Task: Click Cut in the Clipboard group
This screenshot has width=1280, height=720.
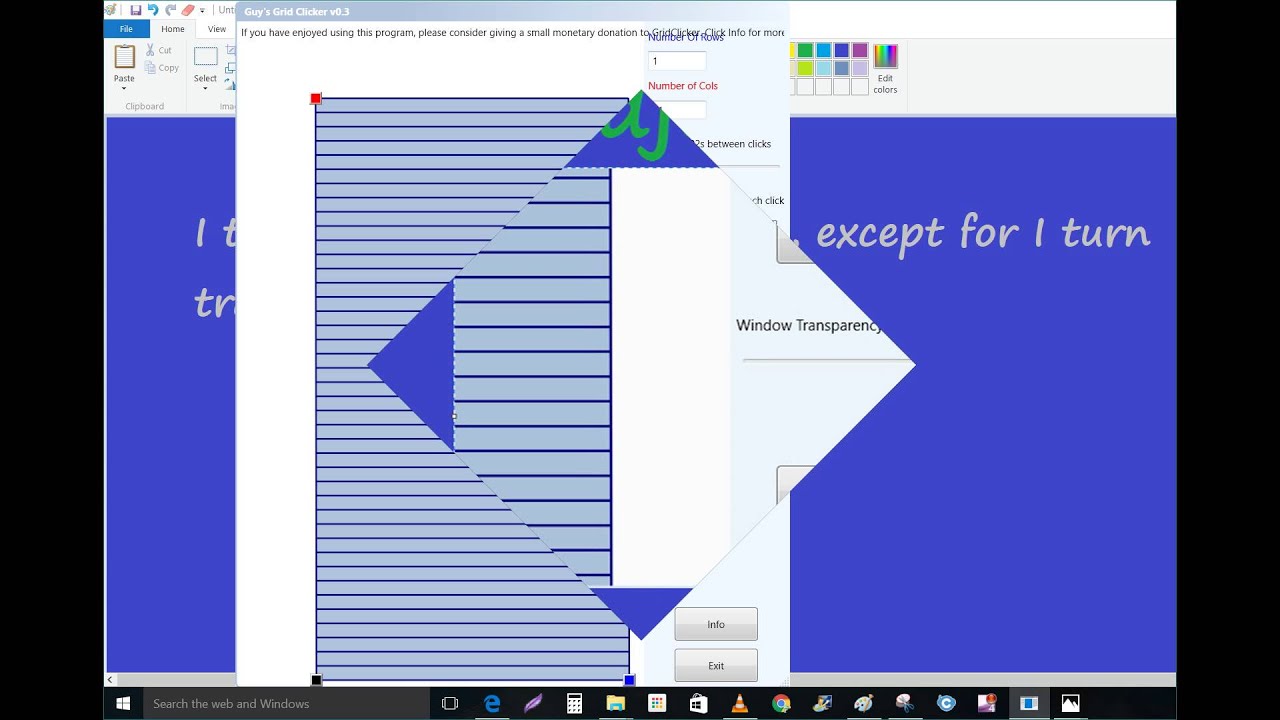Action: 158,50
